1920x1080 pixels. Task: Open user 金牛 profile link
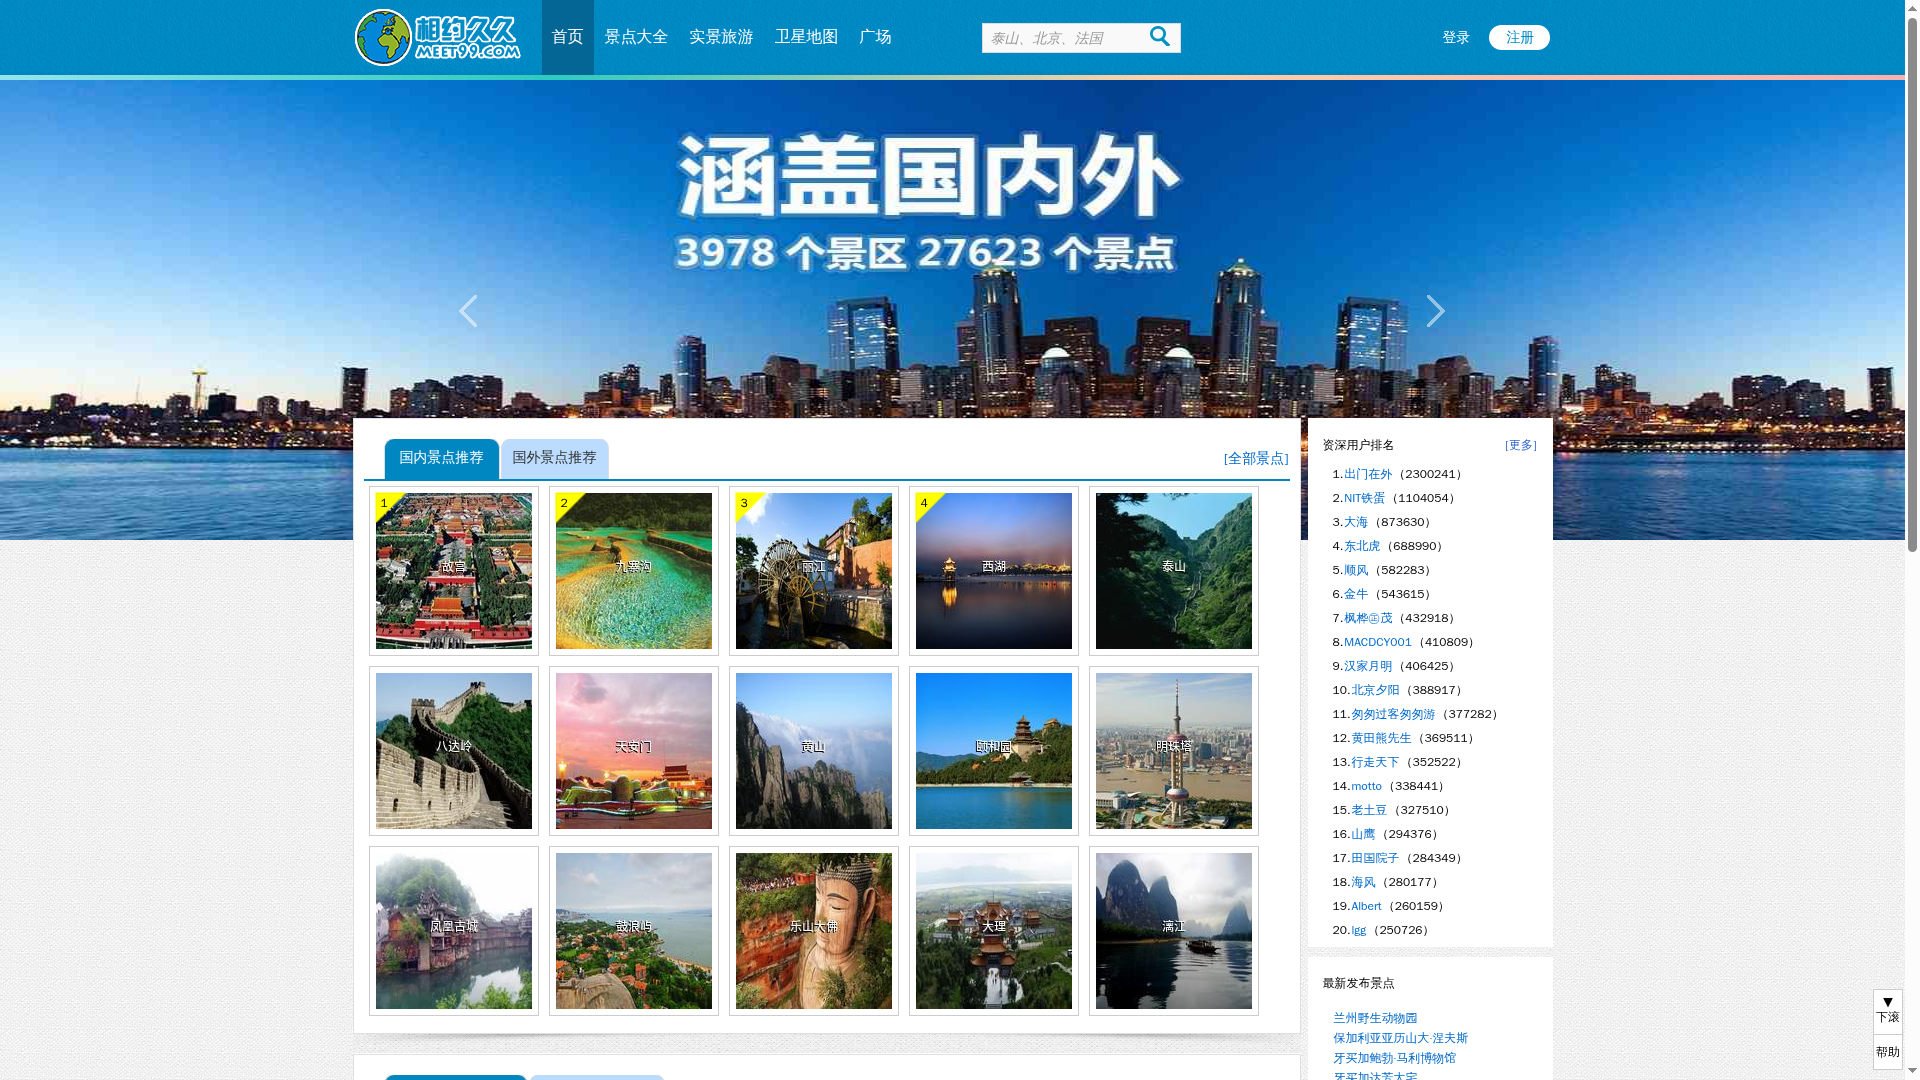(x=1356, y=594)
